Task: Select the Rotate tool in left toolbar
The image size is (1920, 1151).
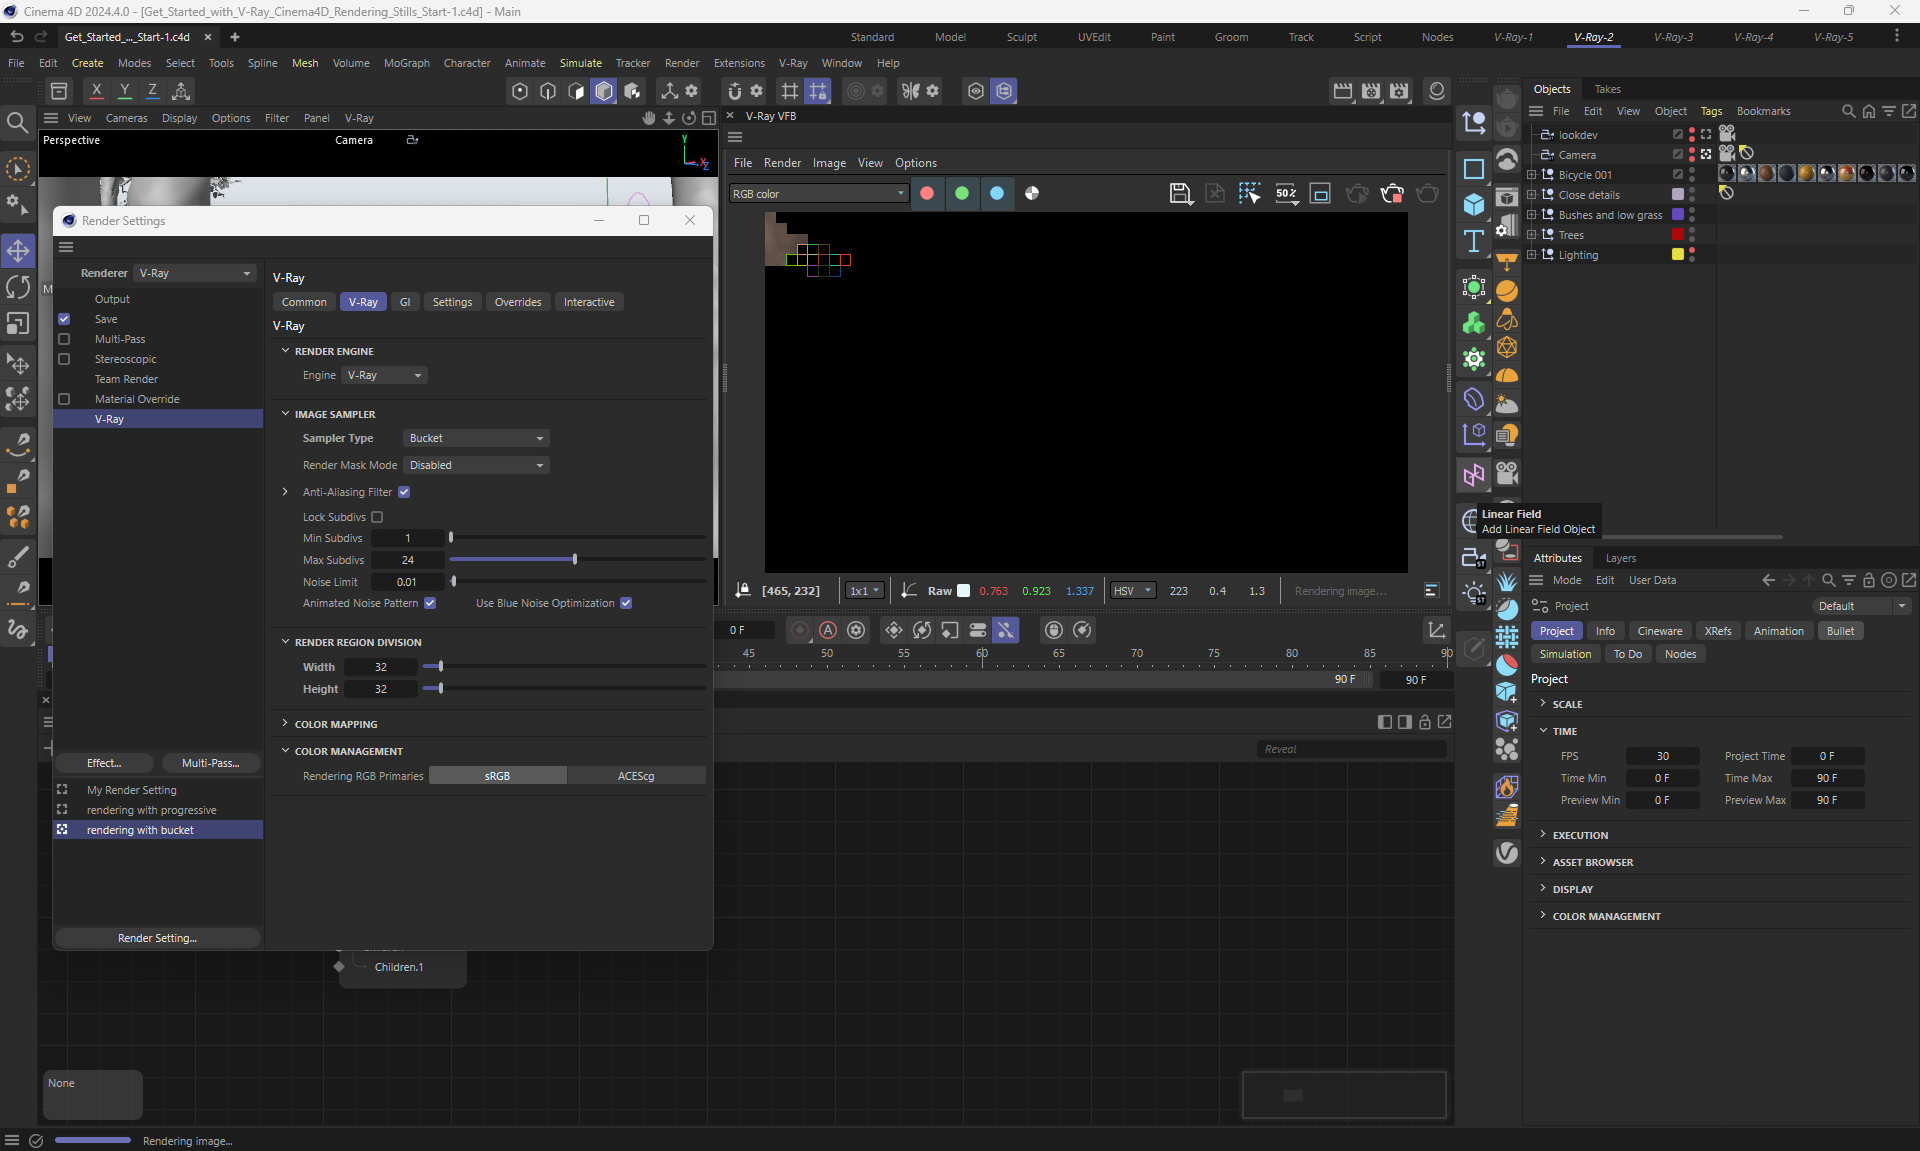Action: [18, 287]
